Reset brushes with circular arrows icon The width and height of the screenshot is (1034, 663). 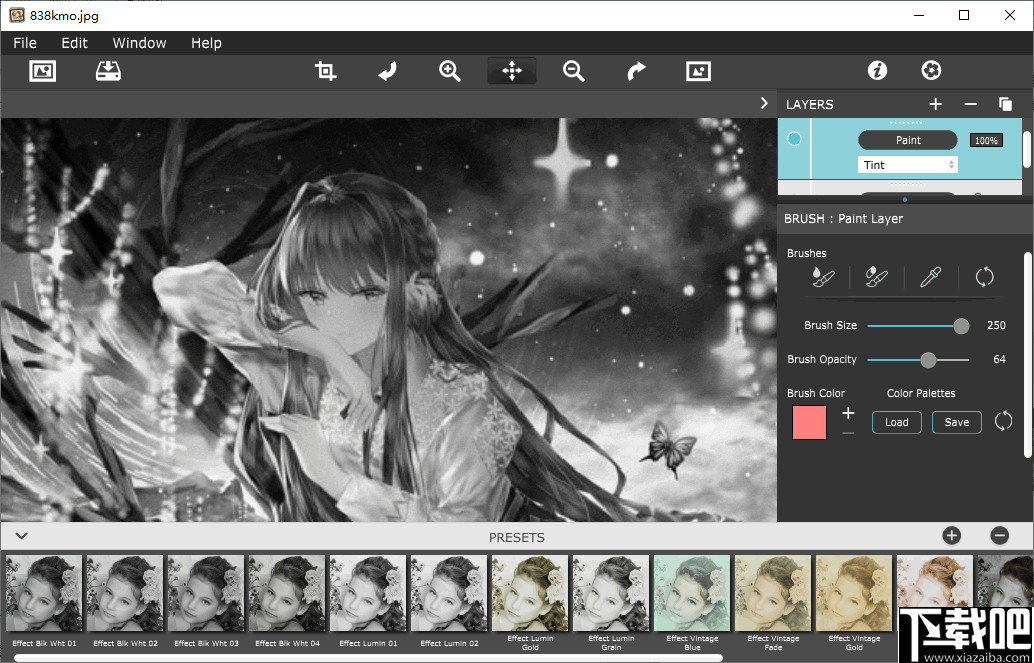point(984,277)
